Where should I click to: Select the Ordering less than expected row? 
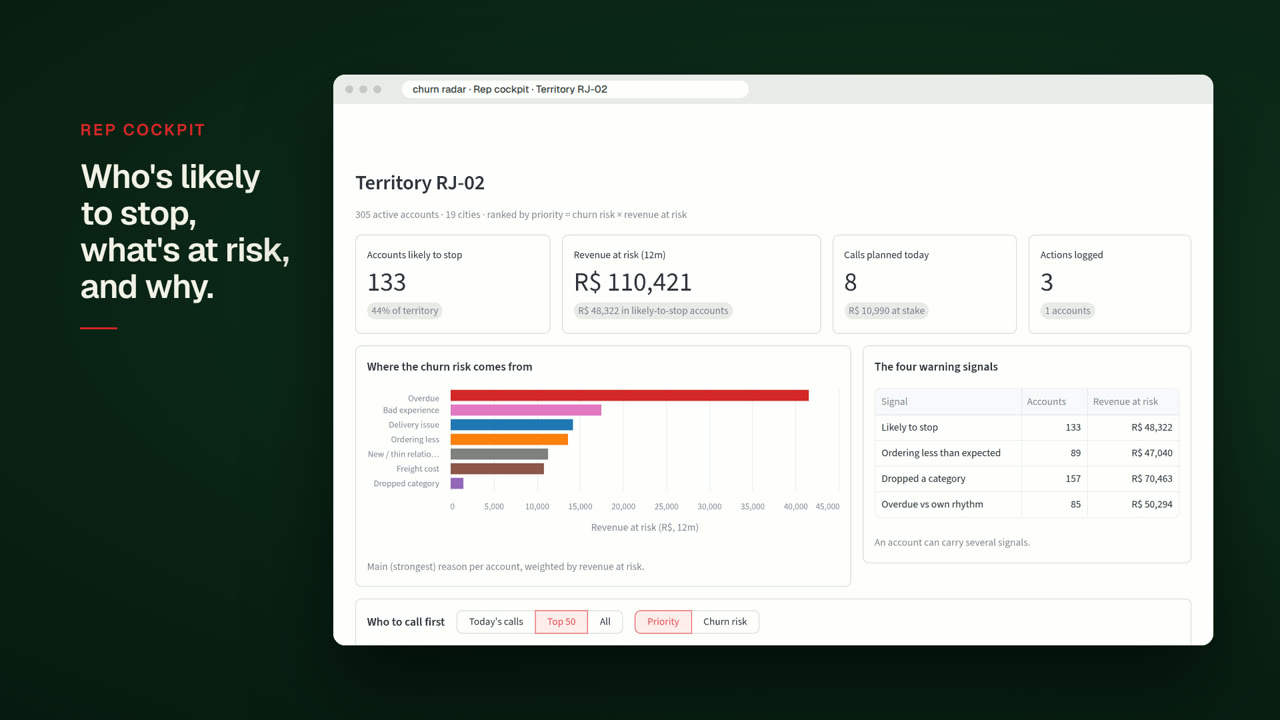coord(1027,453)
